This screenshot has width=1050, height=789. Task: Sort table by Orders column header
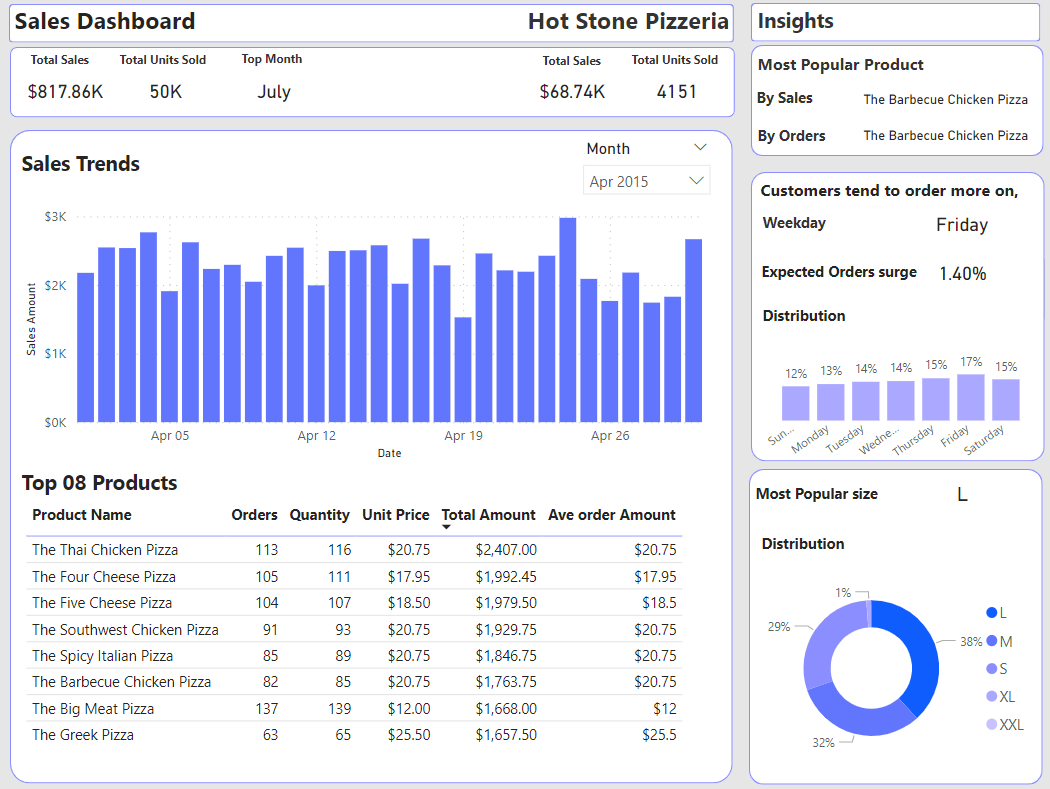pos(254,514)
